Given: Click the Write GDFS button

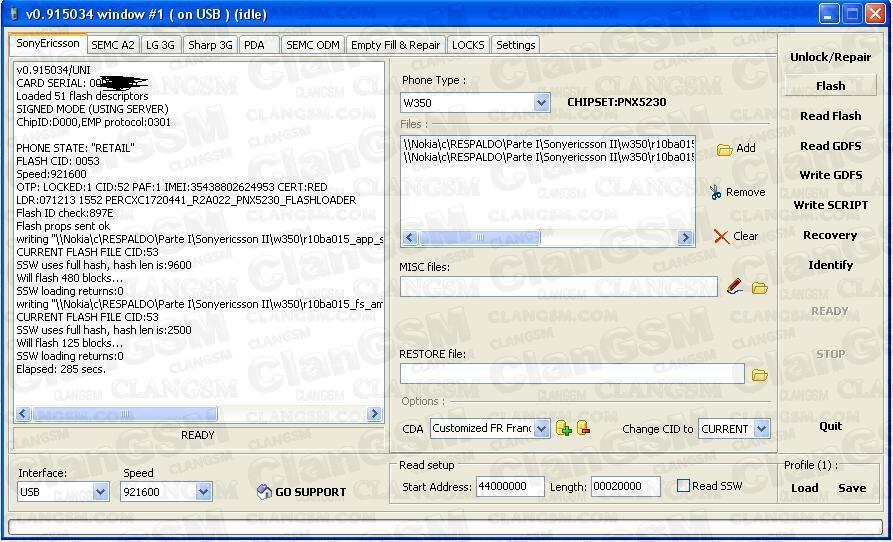Looking at the screenshot, I should [x=830, y=175].
